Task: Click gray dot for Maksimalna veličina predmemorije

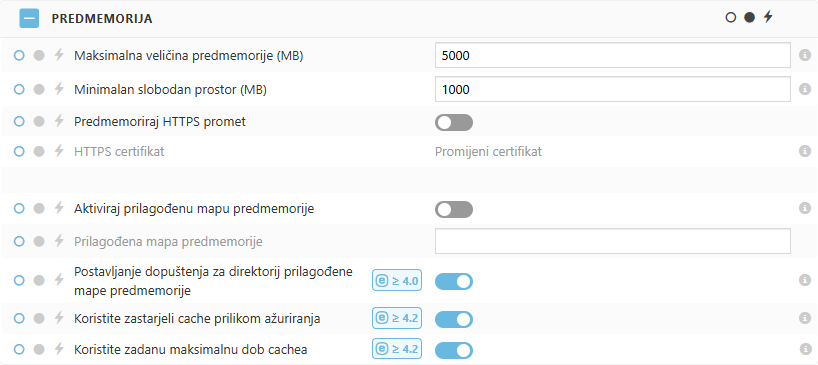Action: 39,55
